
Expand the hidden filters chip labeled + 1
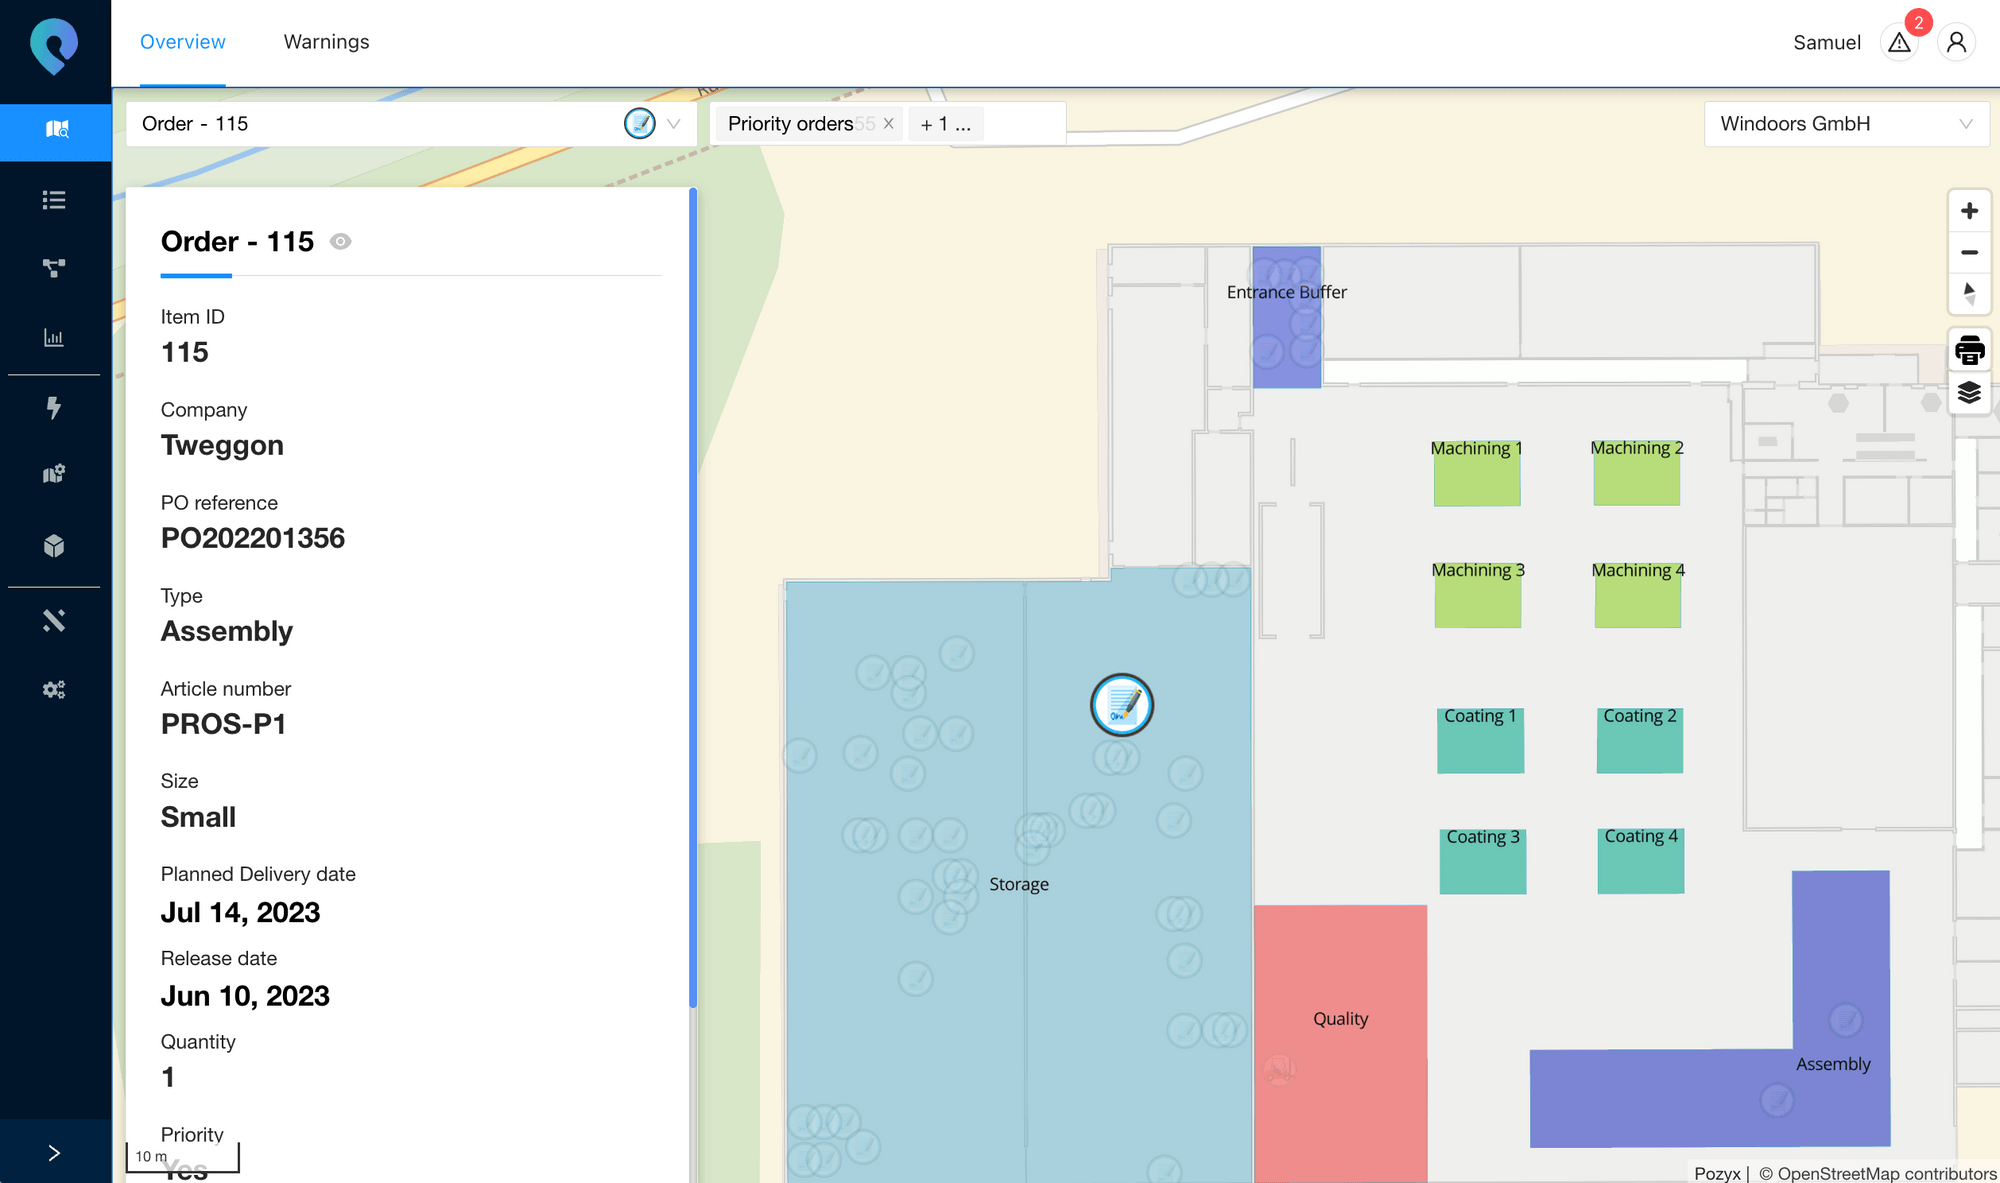(x=945, y=124)
